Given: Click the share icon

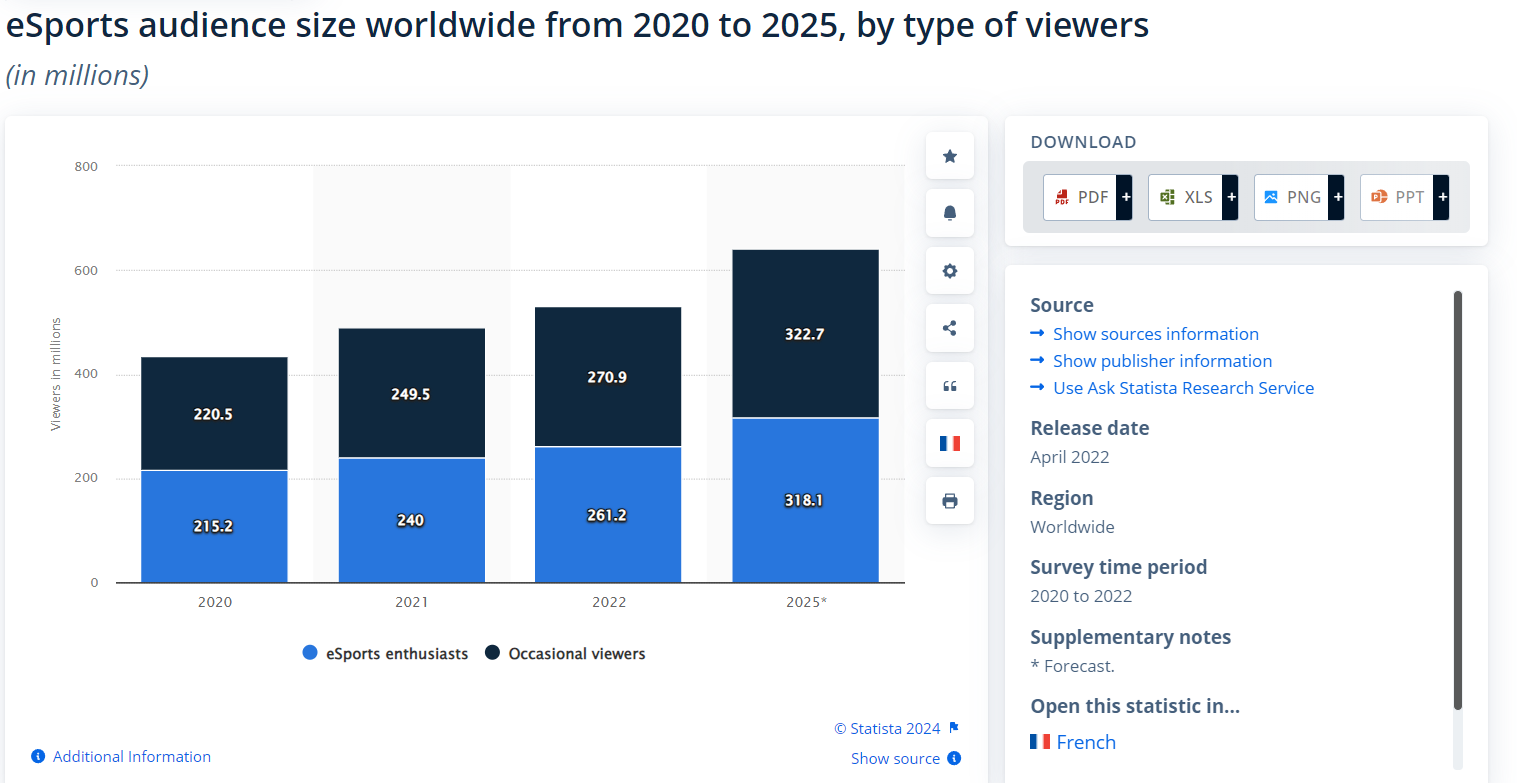Looking at the screenshot, I should tap(950, 328).
